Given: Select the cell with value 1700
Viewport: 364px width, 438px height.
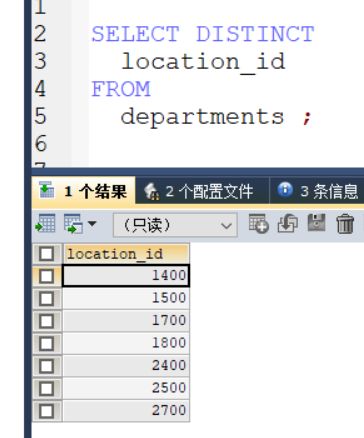Looking at the screenshot, I should tap(126, 321).
